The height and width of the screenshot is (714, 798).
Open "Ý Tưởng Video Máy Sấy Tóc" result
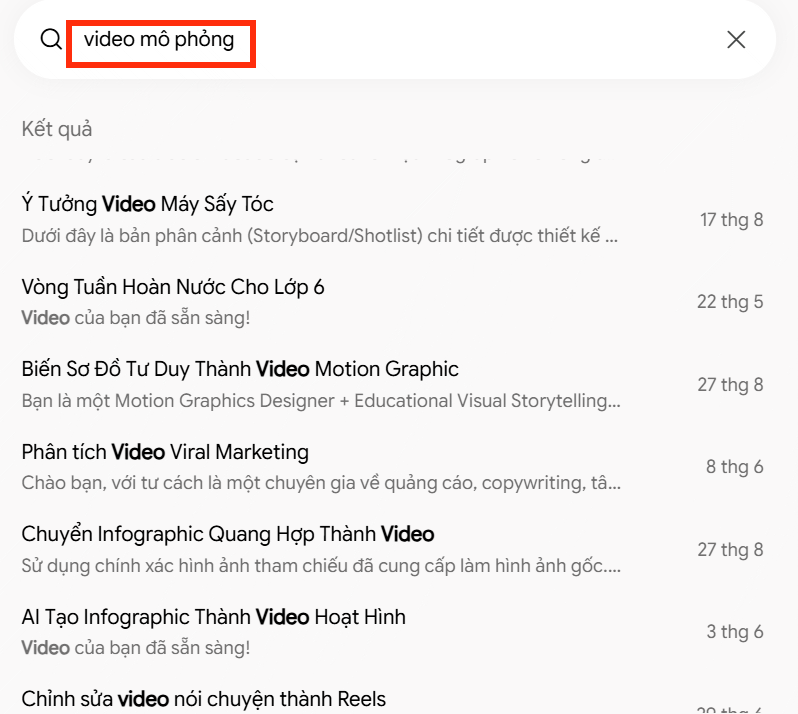click(148, 204)
